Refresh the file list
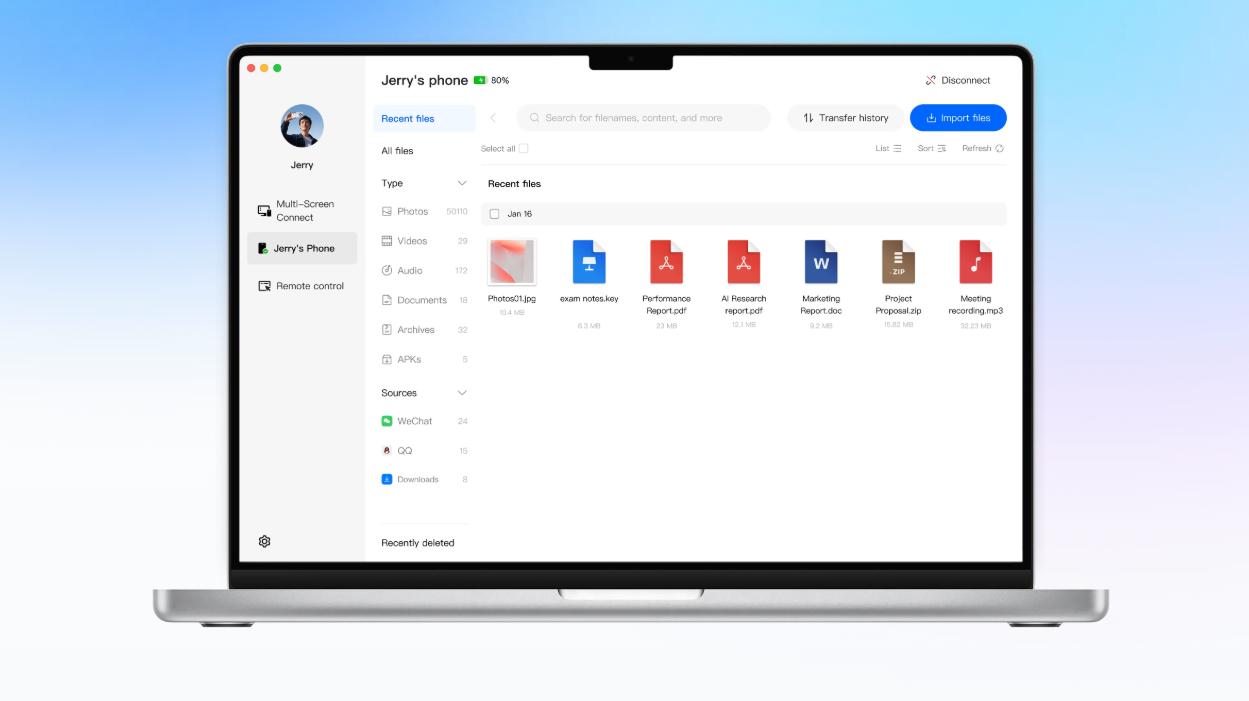Screen dimensions: 1249x701 (983, 149)
